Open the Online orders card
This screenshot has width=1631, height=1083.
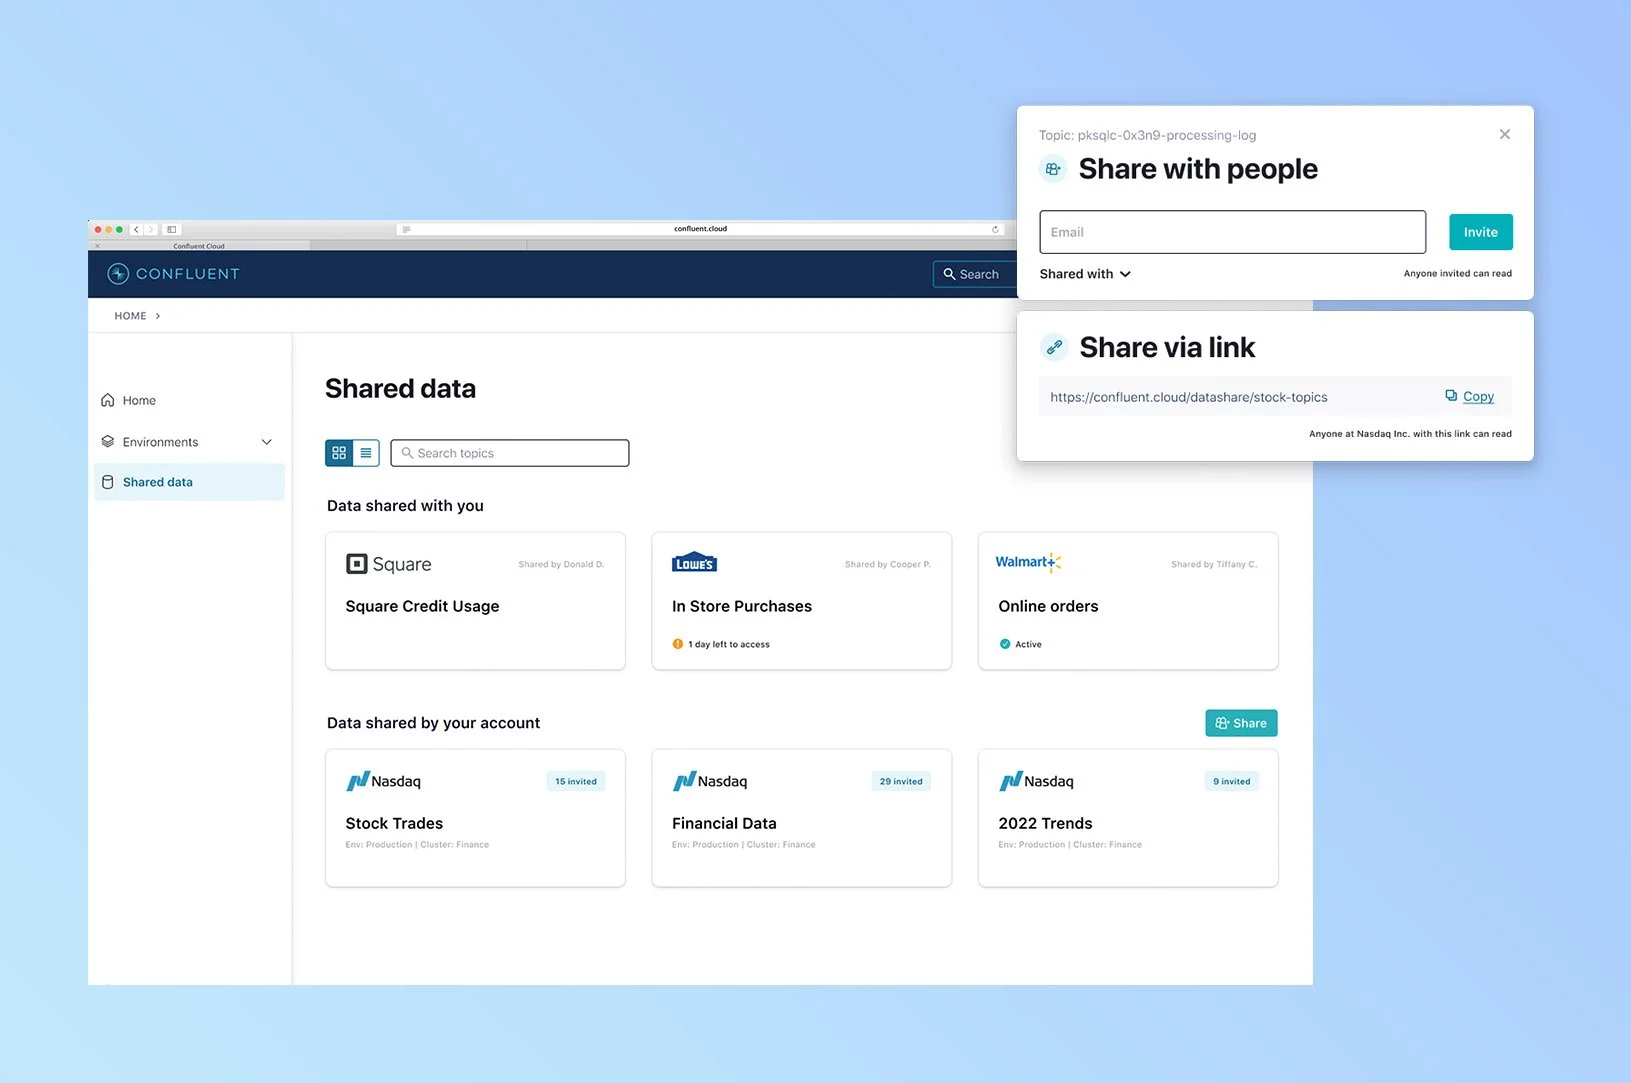(x=1128, y=601)
